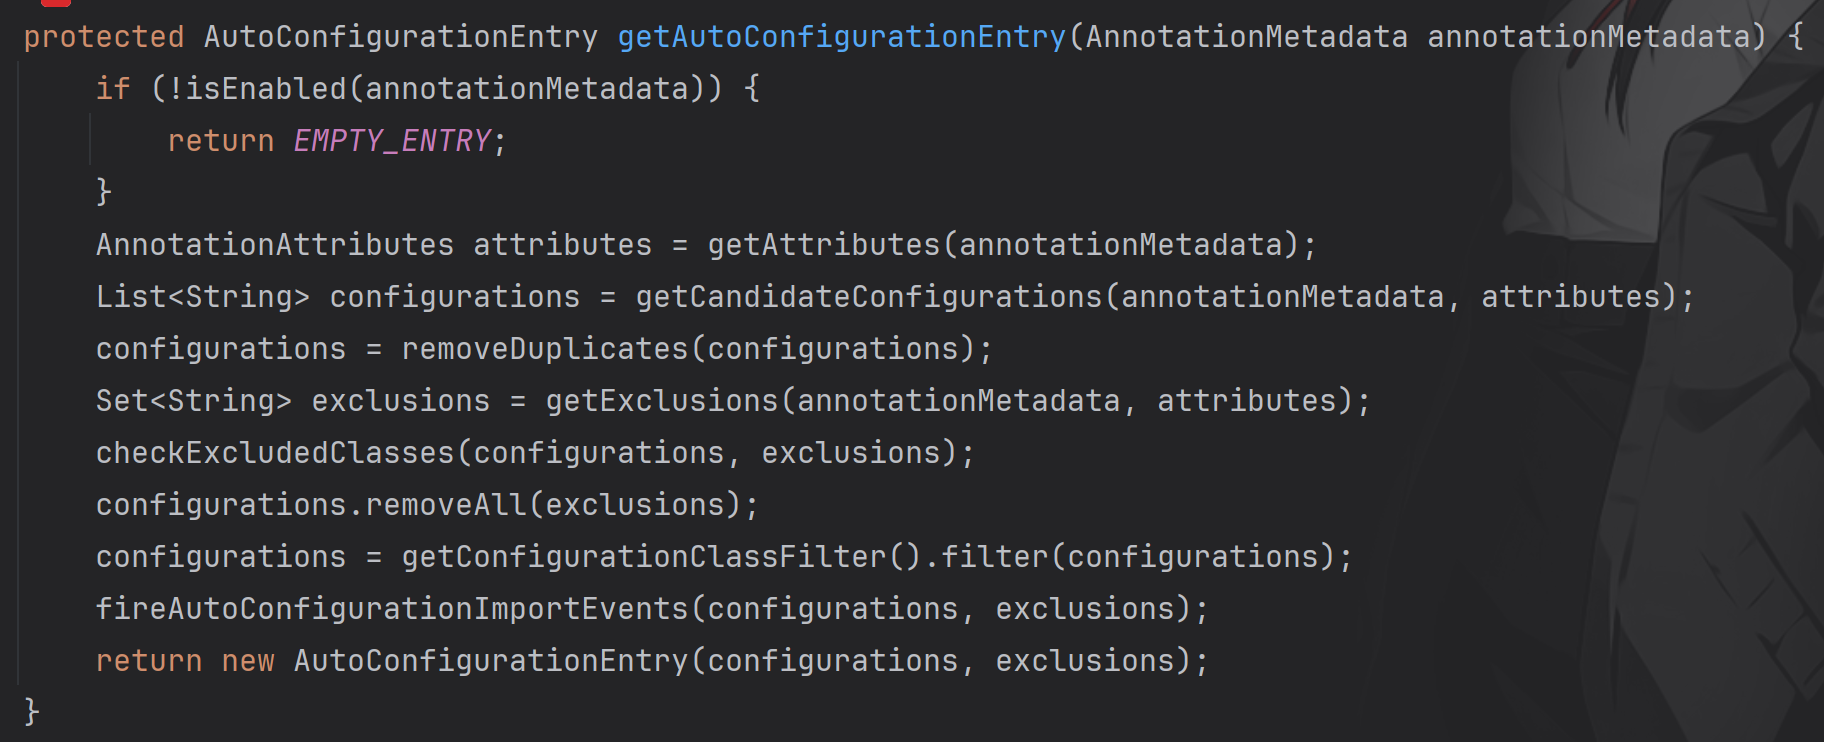Click the getCandidateConfigurations method call
The image size is (1824, 742).
[x=869, y=297]
